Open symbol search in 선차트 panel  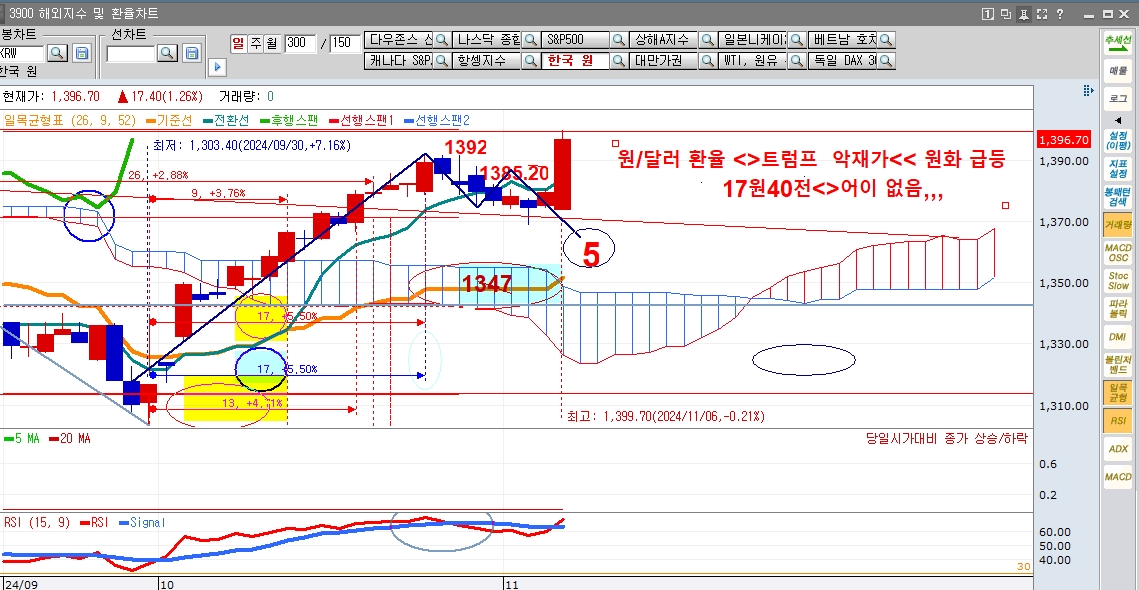168,53
